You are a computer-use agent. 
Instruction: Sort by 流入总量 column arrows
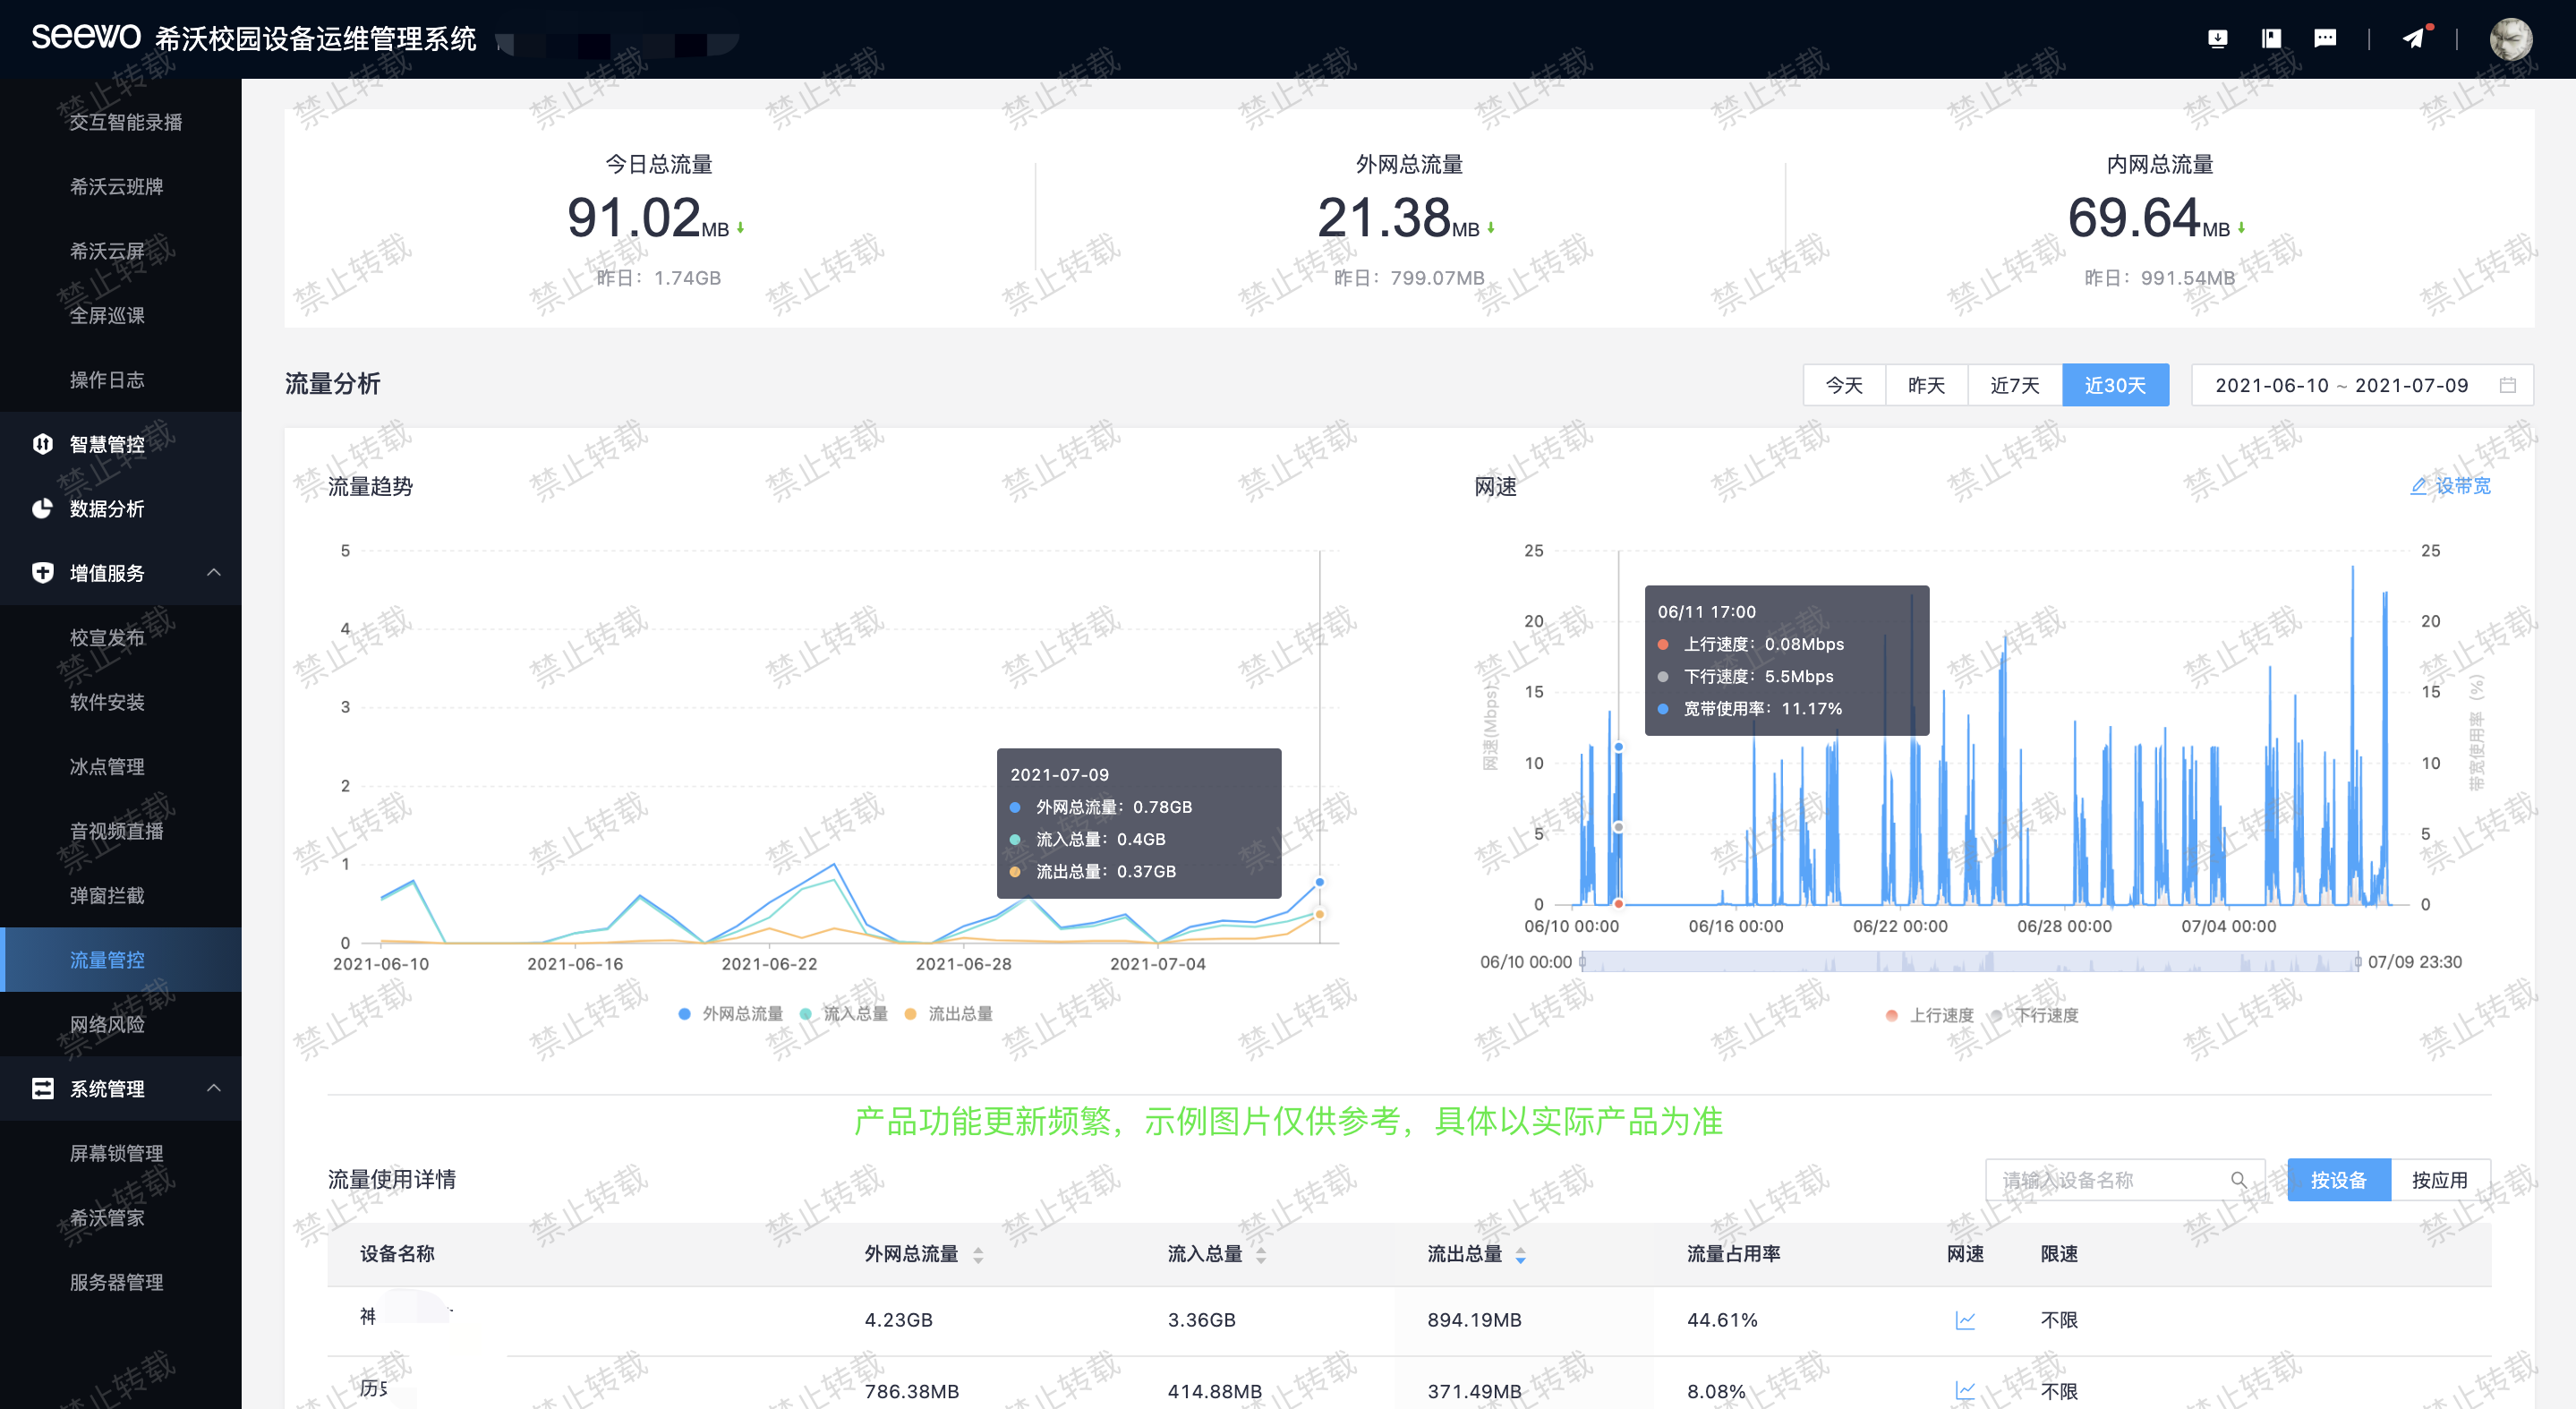[x=1260, y=1255]
